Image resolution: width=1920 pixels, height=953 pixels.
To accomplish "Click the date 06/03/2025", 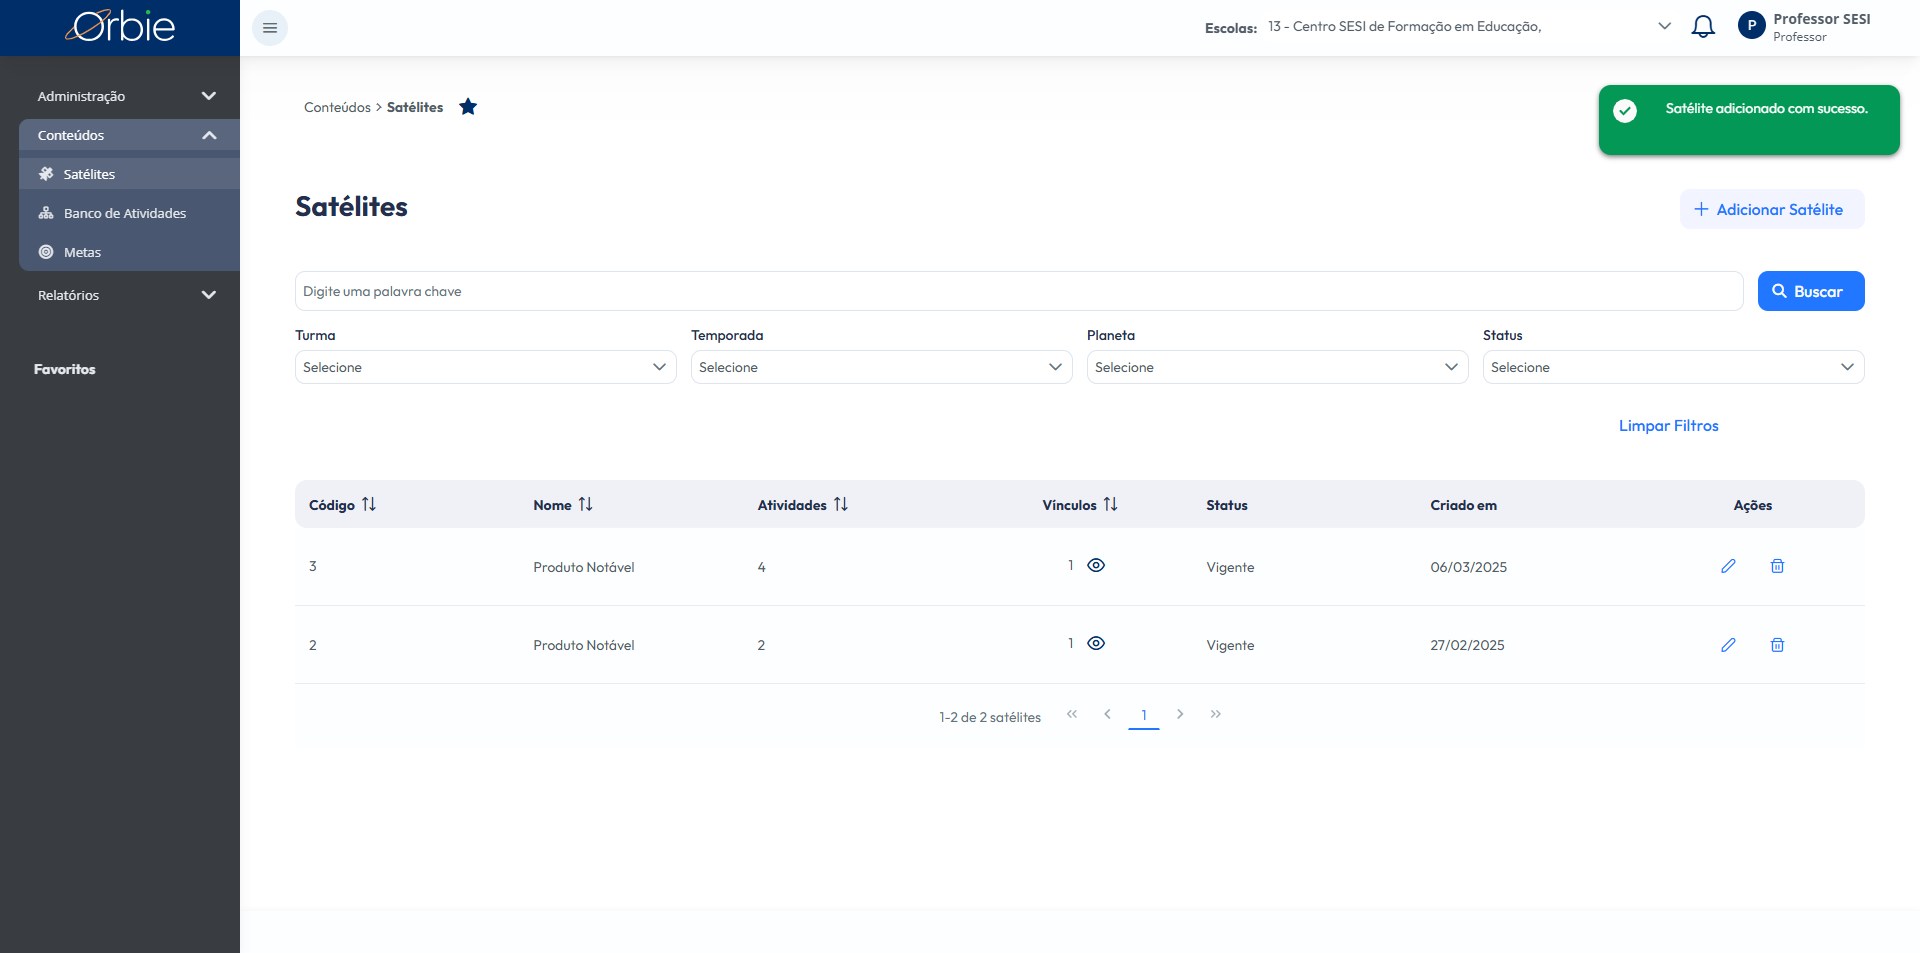I will 1468,567.
